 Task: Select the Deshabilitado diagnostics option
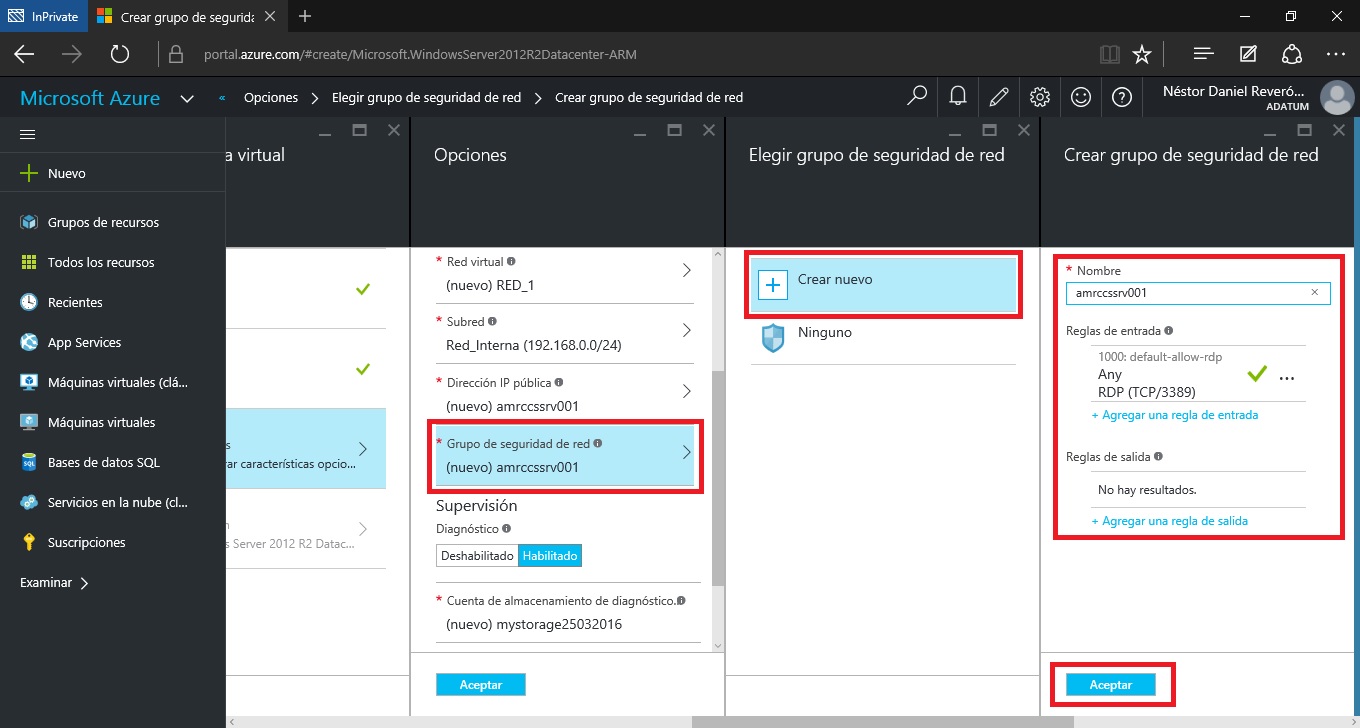click(x=477, y=556)
